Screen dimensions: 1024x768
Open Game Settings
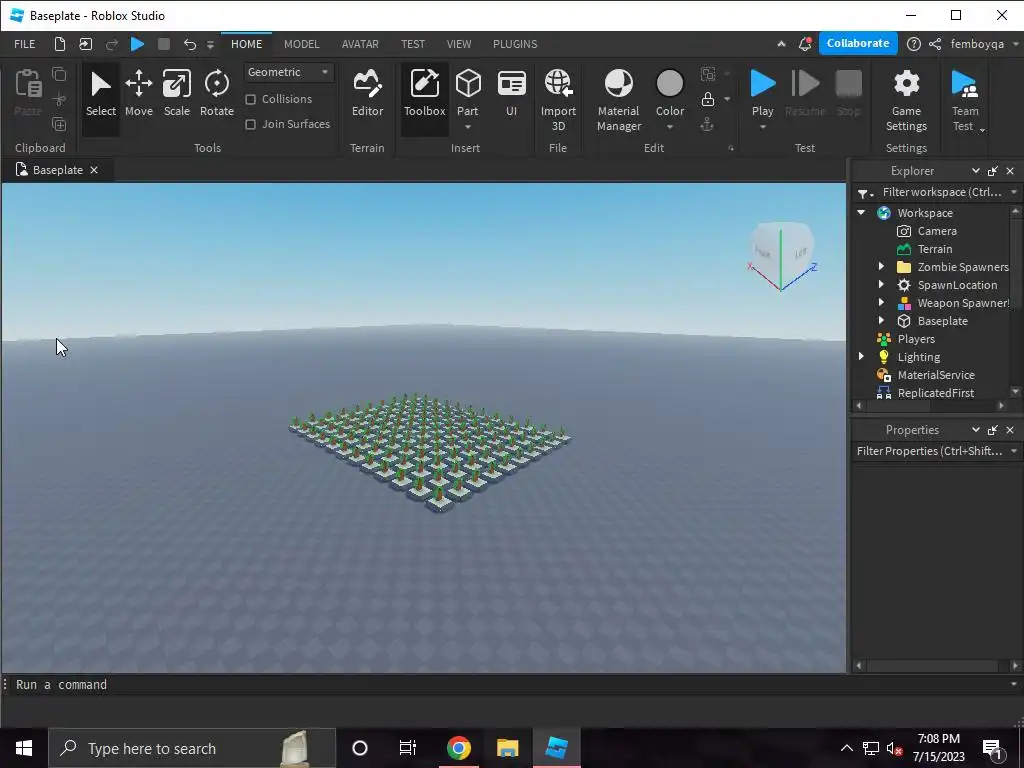point(906,99)
